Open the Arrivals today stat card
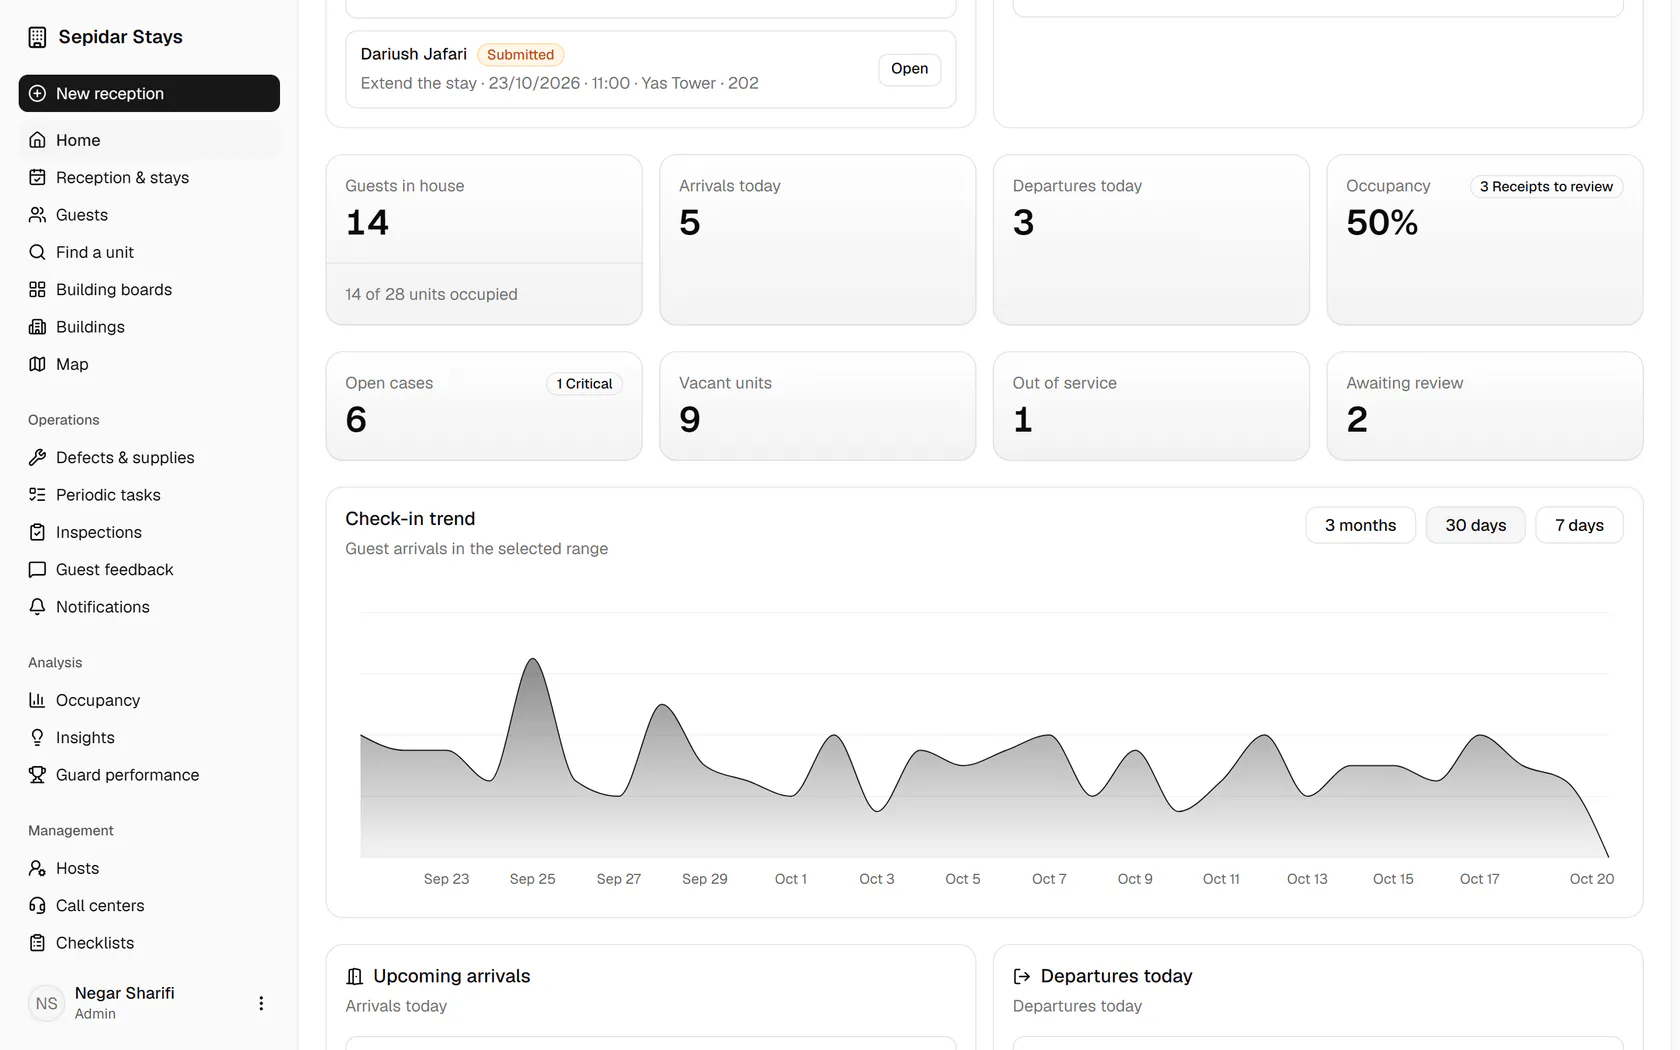The image size is (1680, 1050). tap(817, 239)
